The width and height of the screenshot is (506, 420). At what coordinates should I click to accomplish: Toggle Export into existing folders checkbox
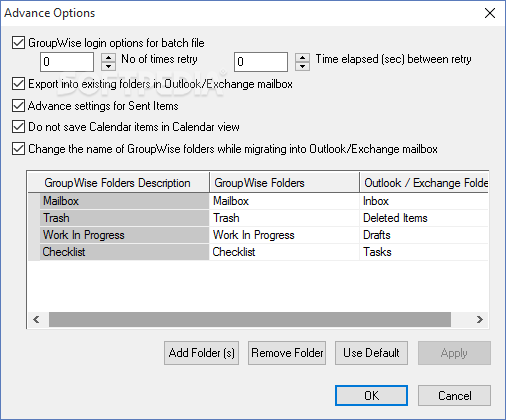point(18,84)
